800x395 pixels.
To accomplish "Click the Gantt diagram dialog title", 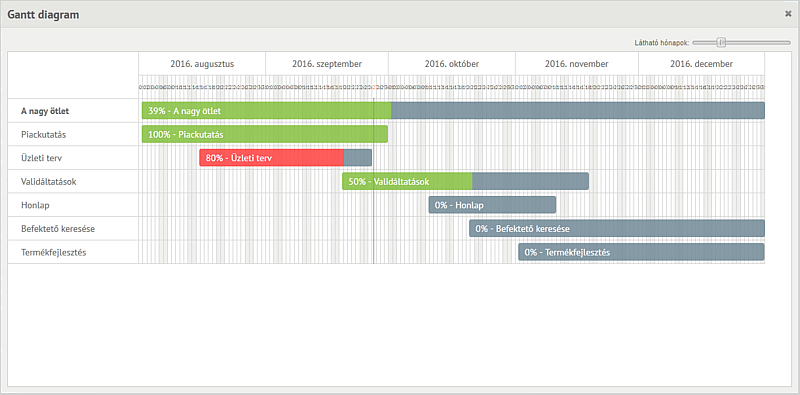I will pos(43,15).
